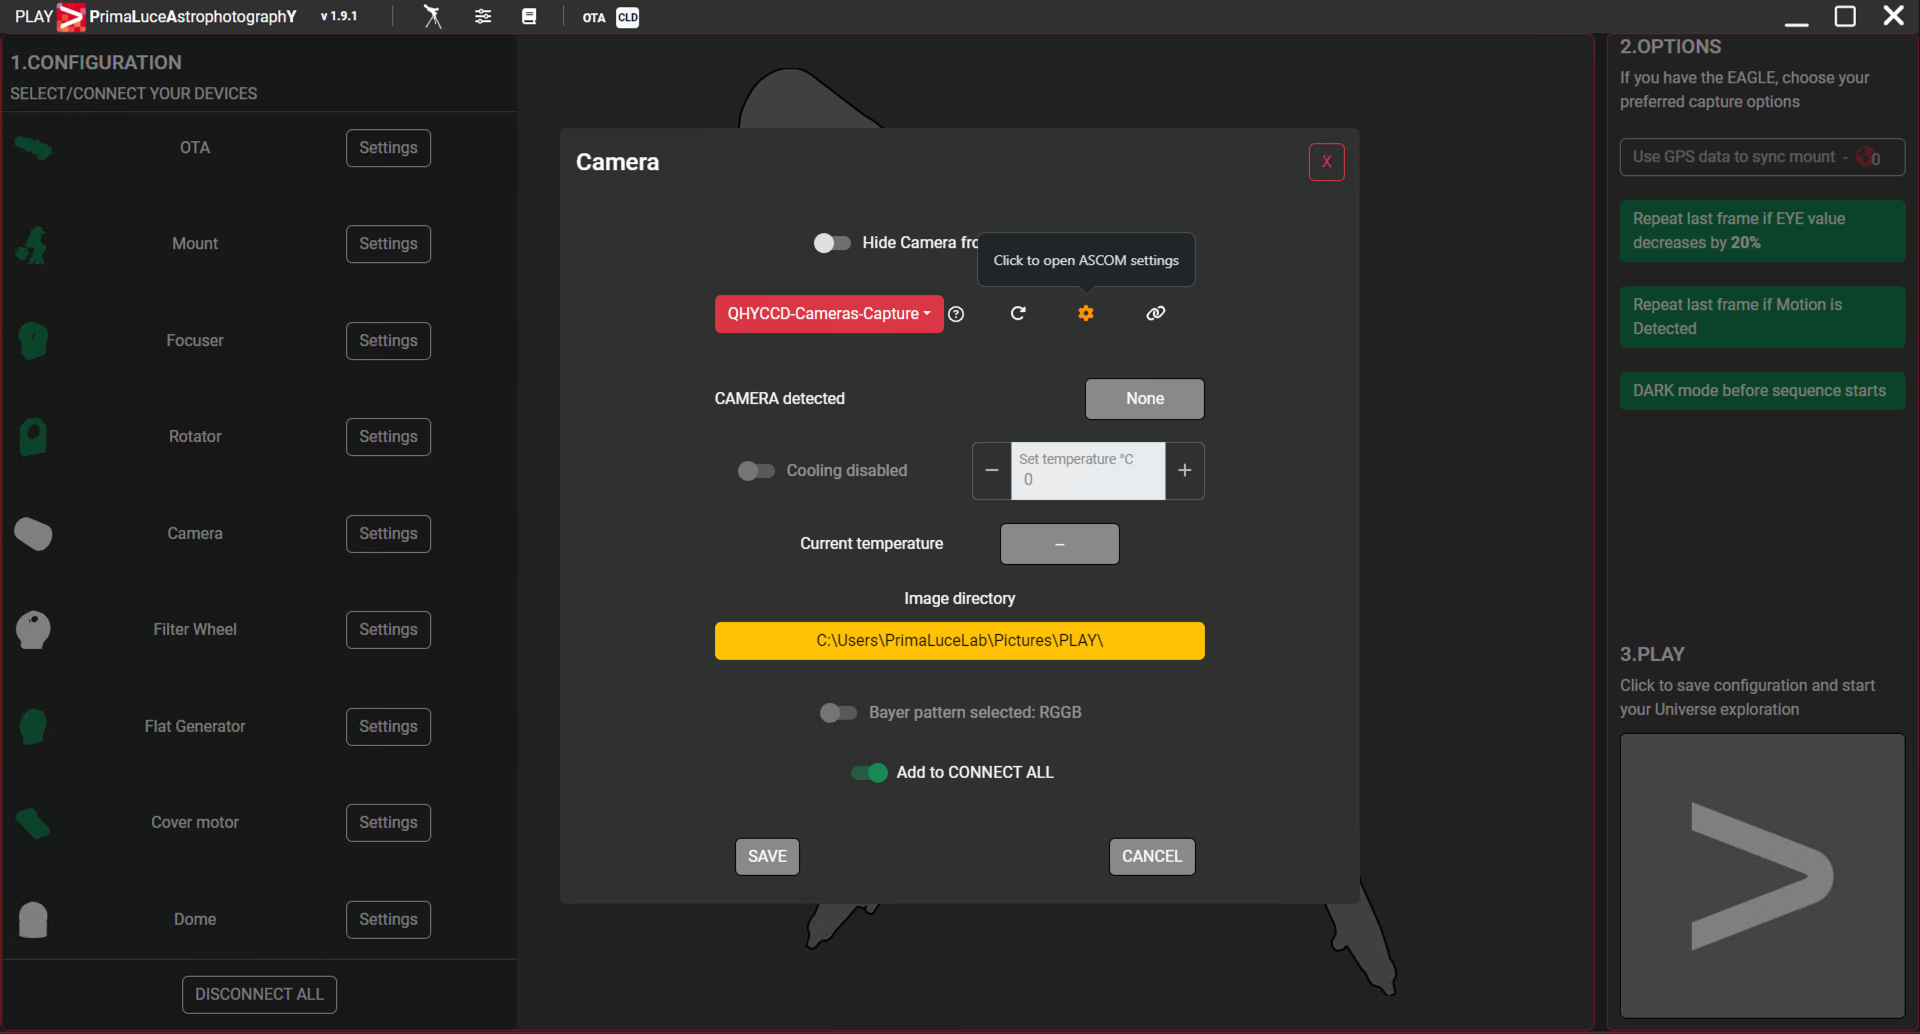Connect the camera using the link icon
The height and width of the screenshot is (1034, 1920).
[x=1155, y=313]
